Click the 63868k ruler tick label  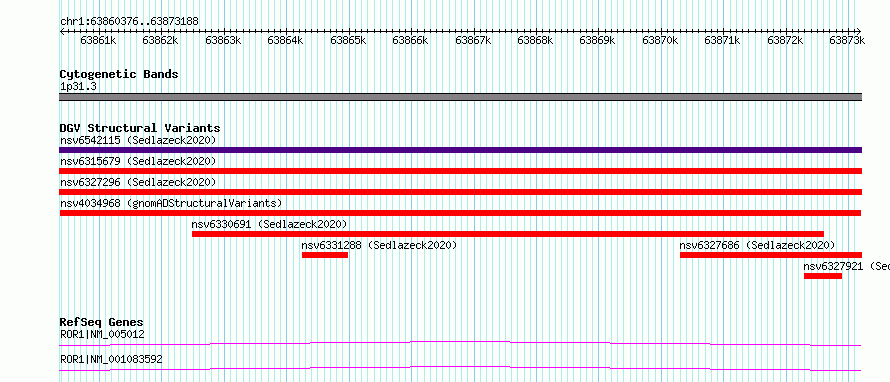click(x=536, y=40)
